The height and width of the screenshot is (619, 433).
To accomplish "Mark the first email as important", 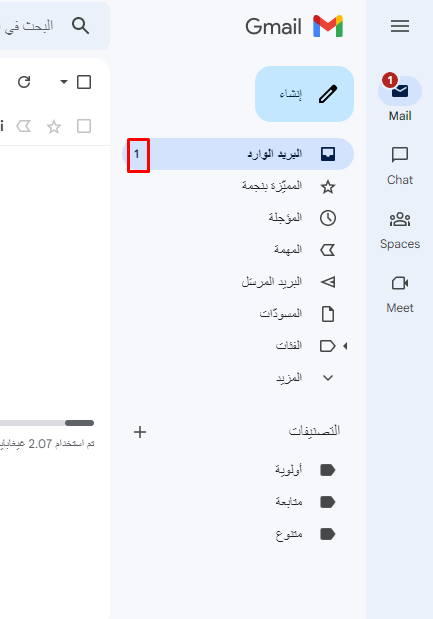I will click(24, 126).
